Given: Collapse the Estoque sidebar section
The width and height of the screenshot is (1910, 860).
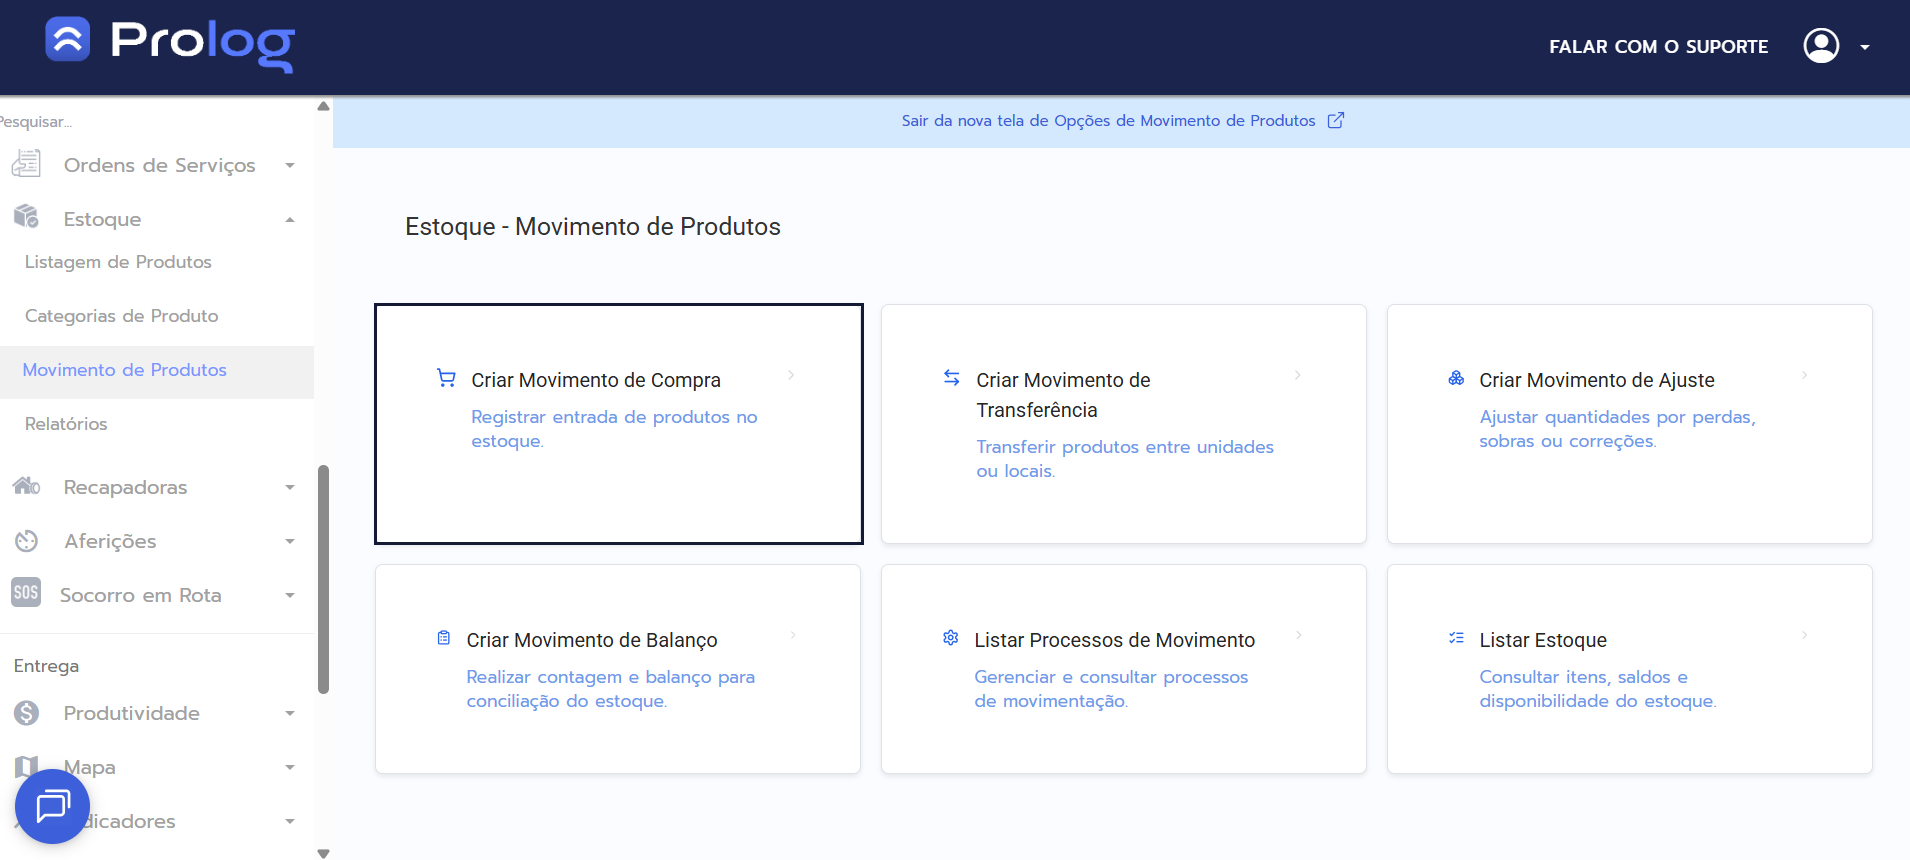Looking at the screenshot, I should (x=289, y=219).
